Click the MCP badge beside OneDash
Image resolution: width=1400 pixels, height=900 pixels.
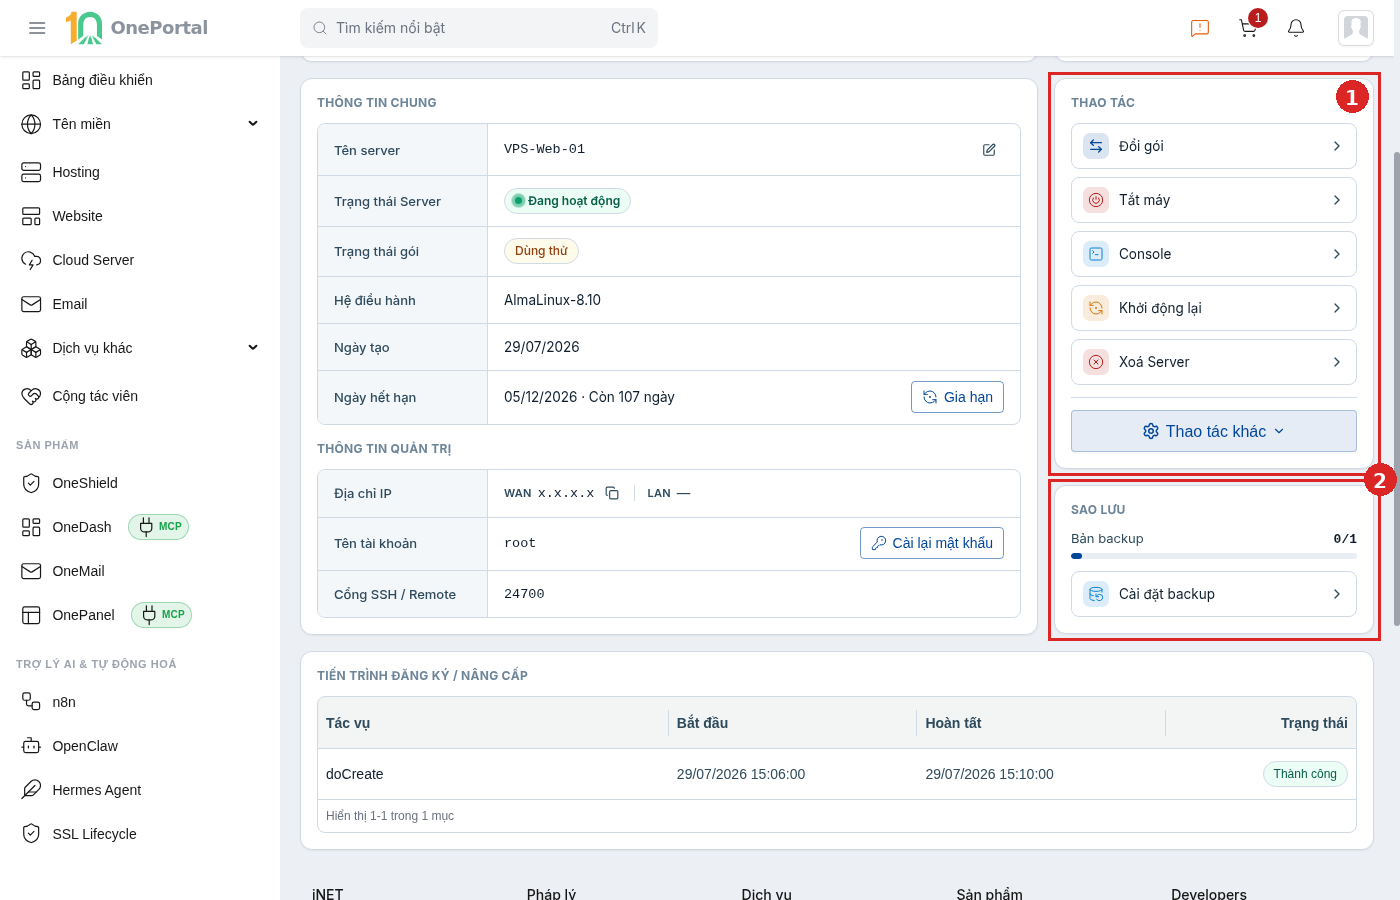(158, 527)
